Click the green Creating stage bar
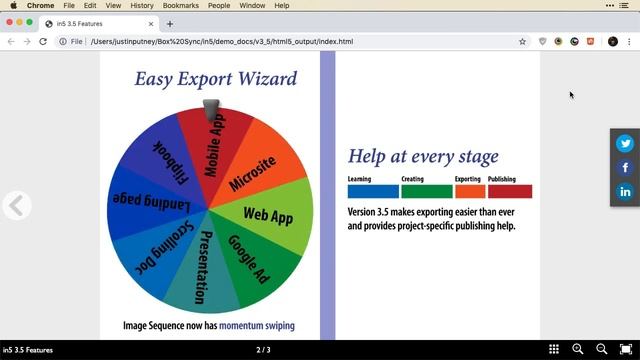 tap(427, 191)
